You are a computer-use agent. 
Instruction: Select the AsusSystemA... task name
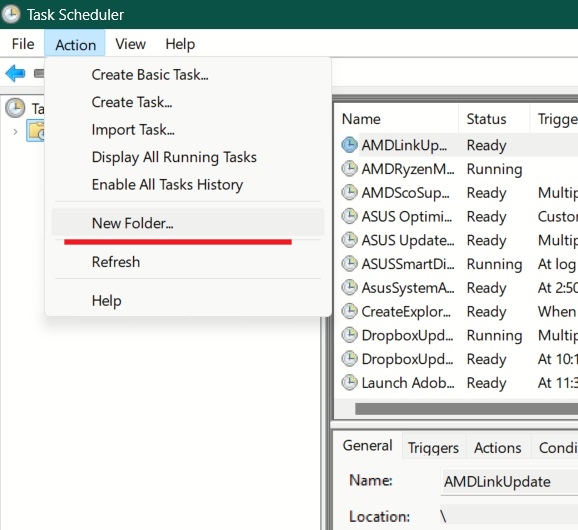[x=408, y=288]
